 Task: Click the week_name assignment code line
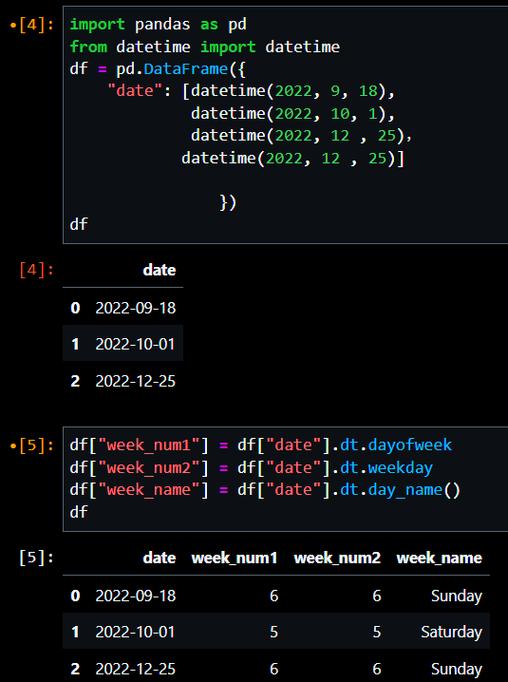pos(265,490)
